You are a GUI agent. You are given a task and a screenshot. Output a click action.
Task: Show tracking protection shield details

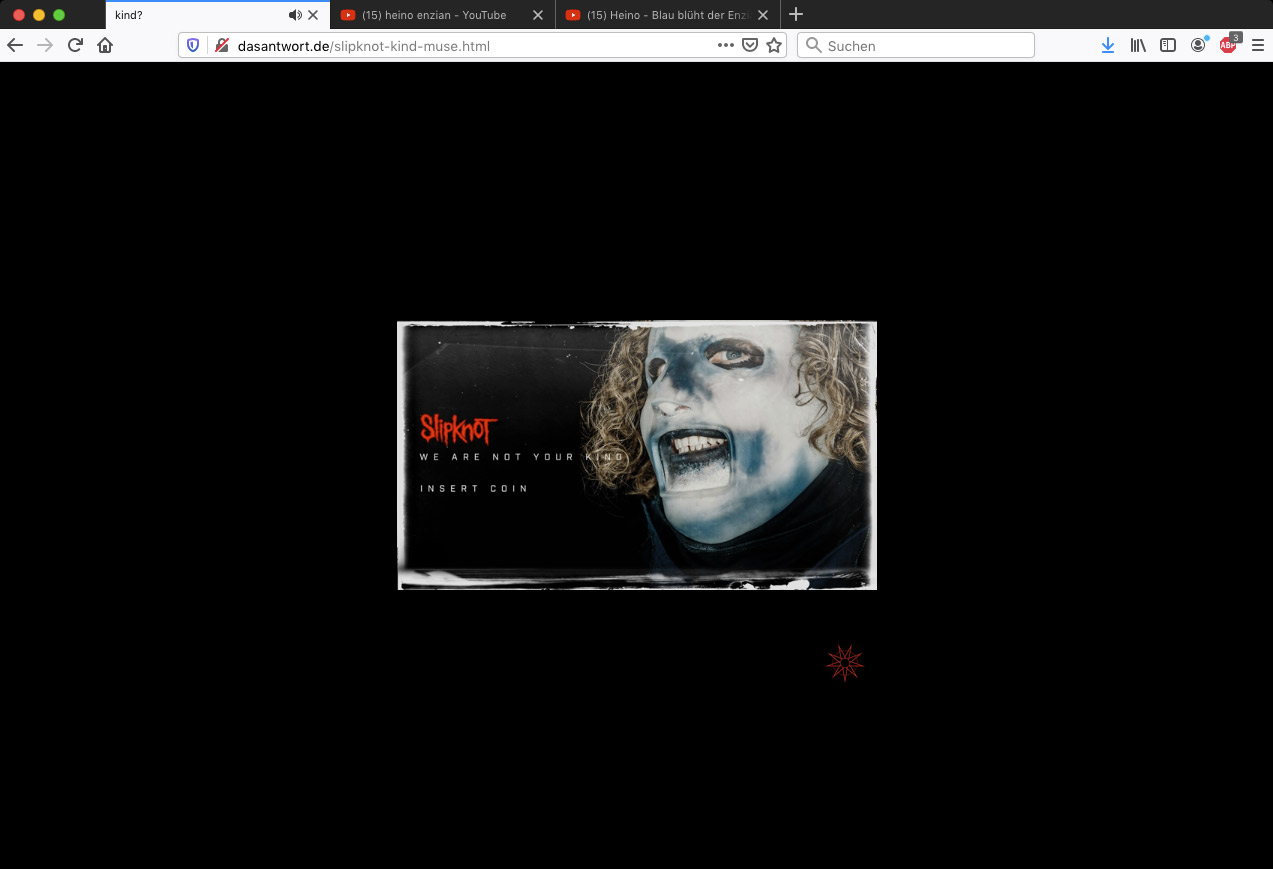click(194, 45)
